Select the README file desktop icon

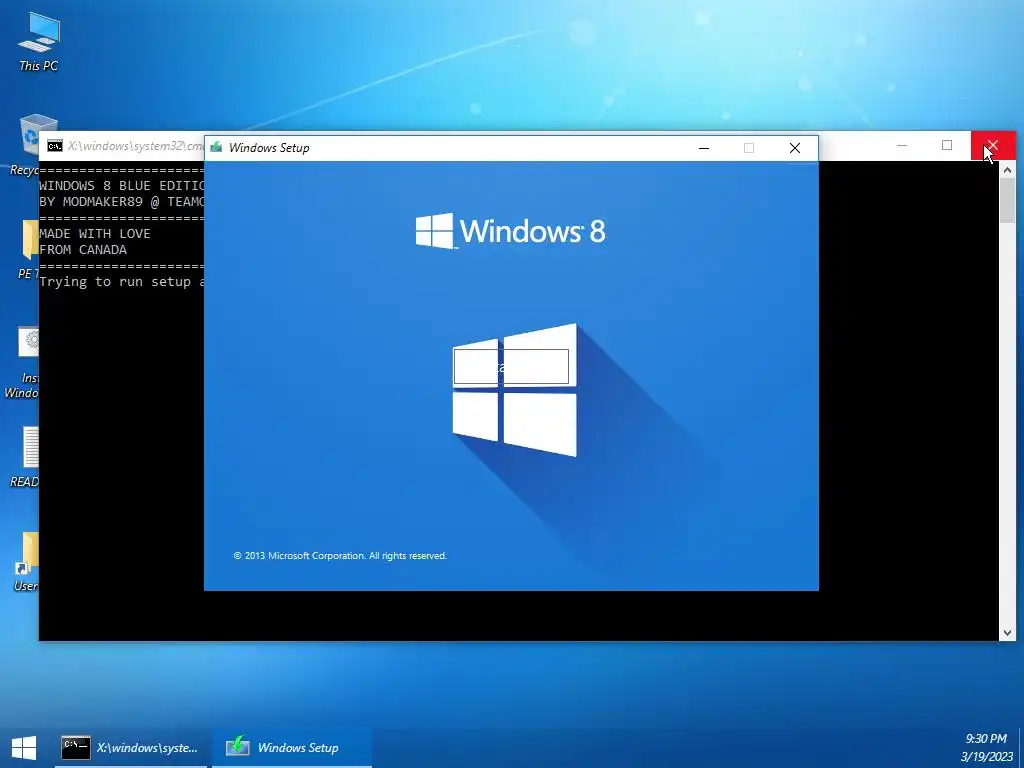click(x=25, y=456)
